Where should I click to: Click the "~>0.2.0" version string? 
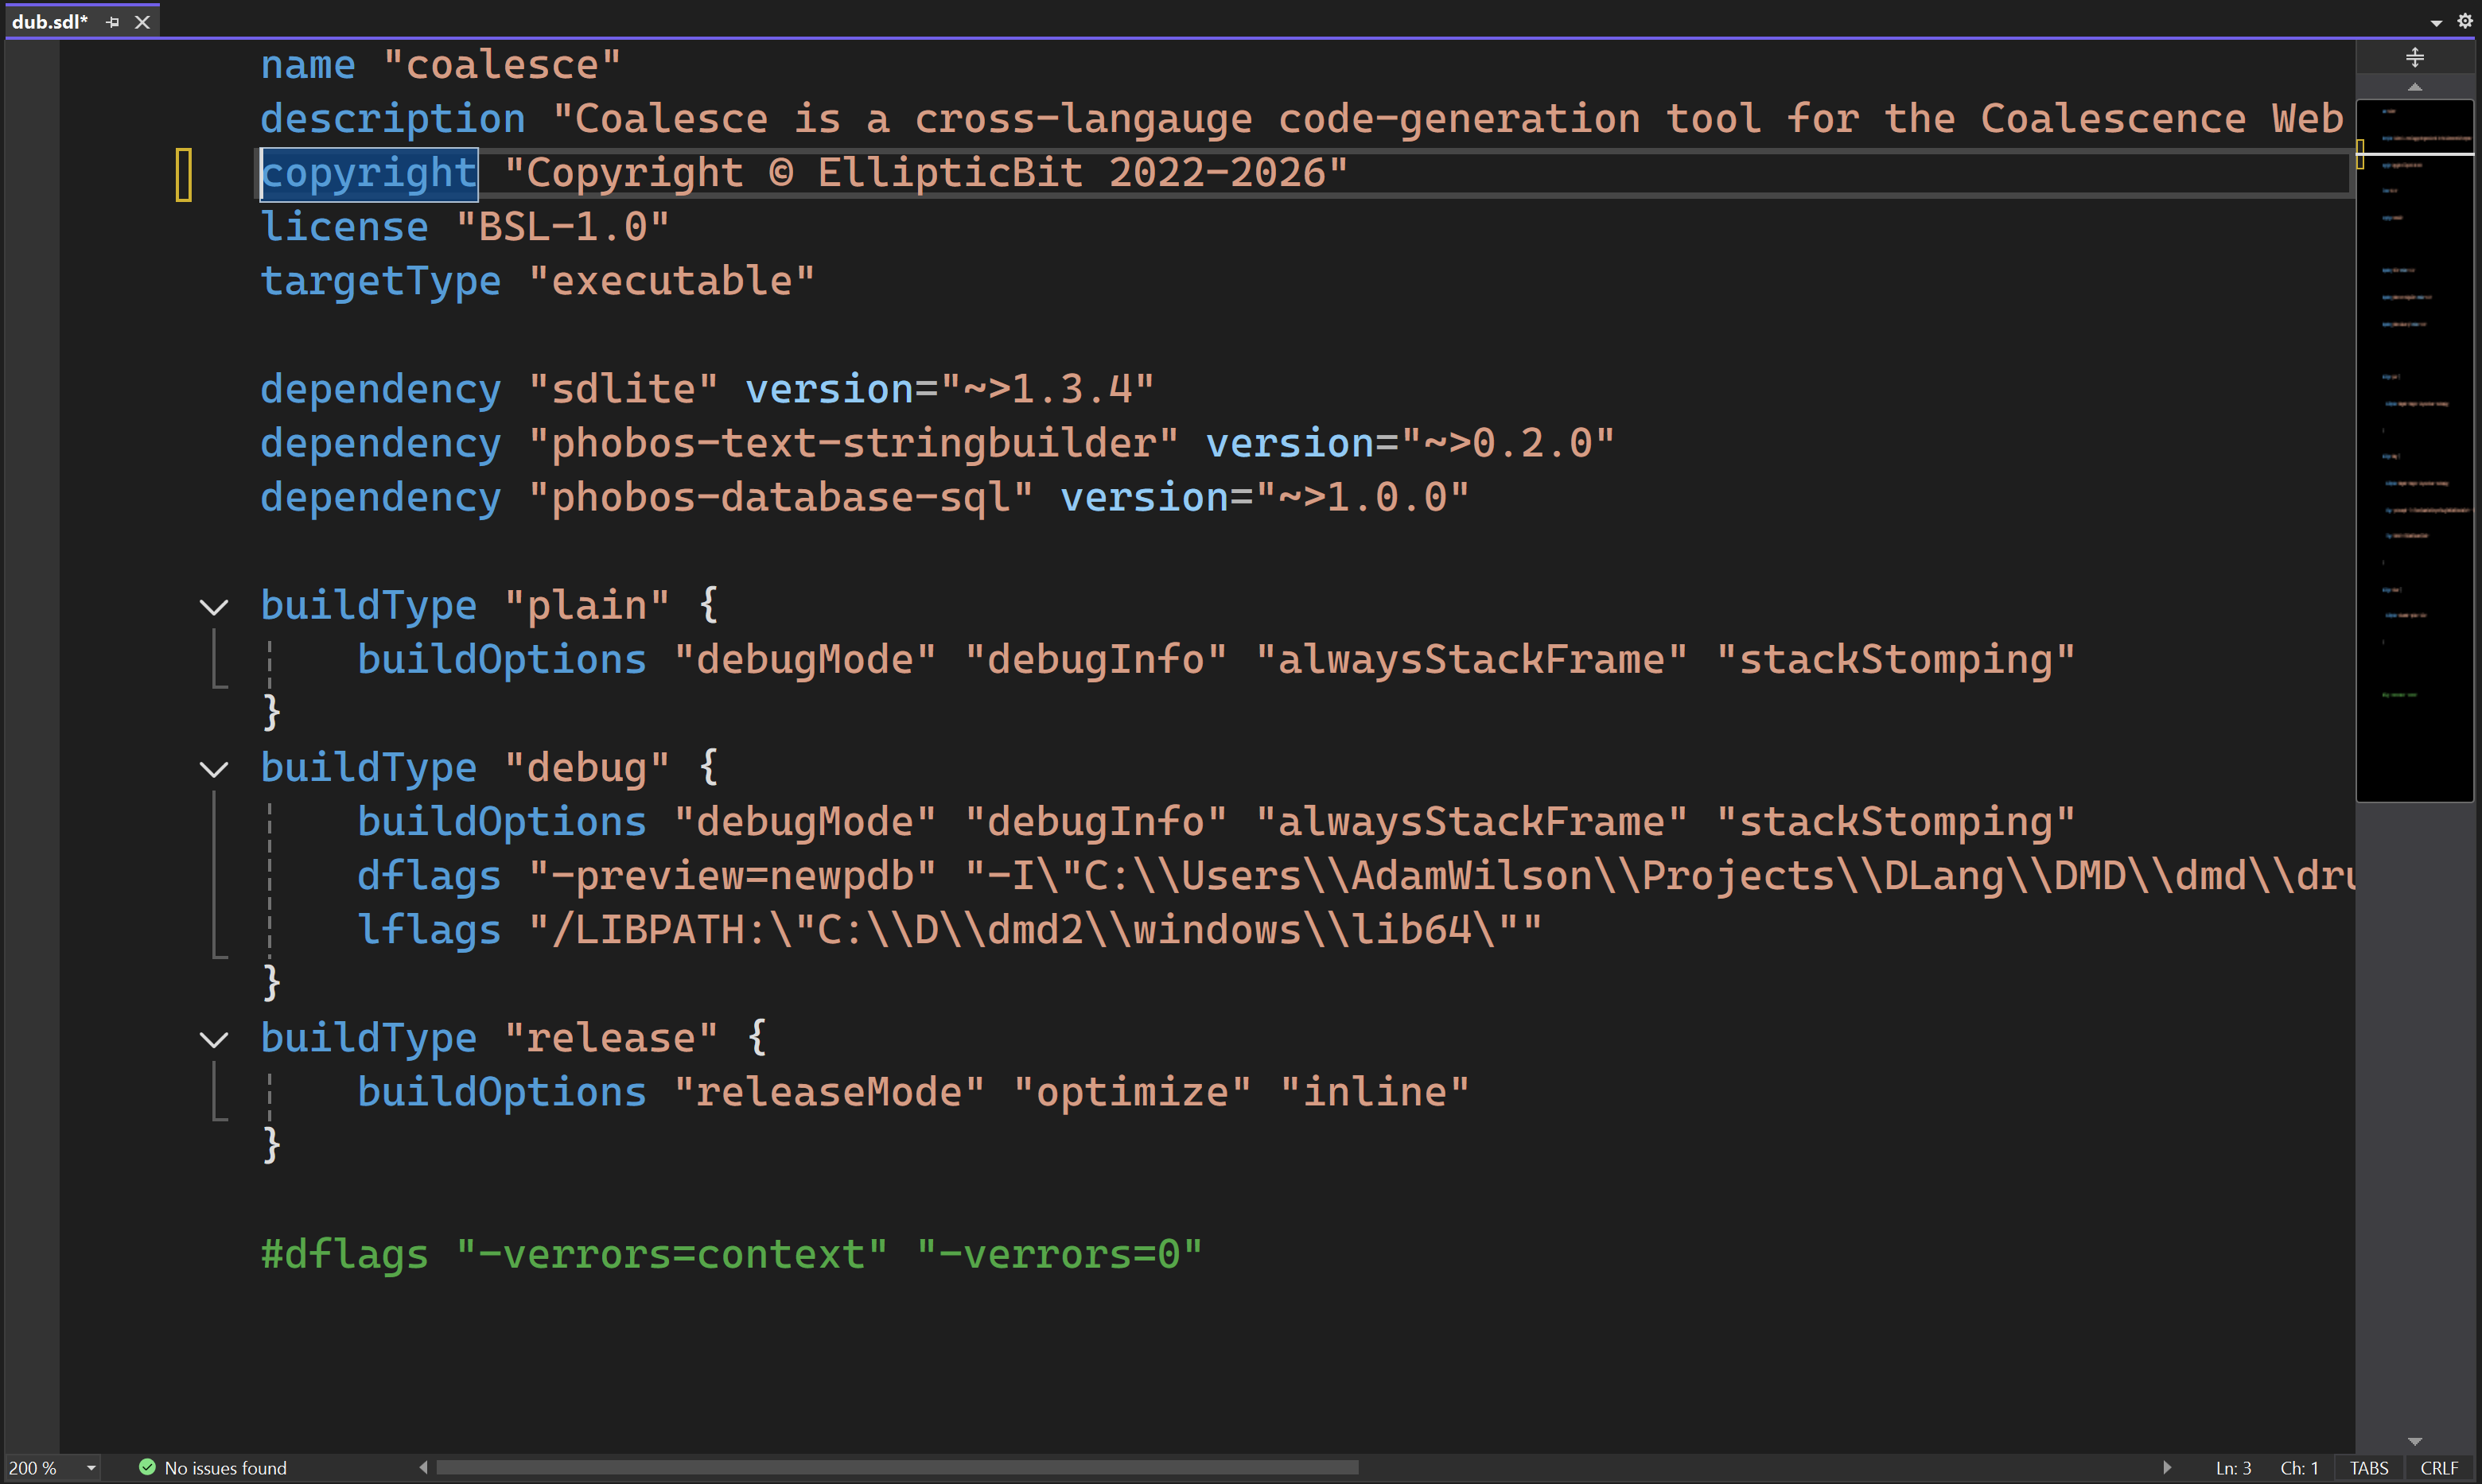(1507, 444)
